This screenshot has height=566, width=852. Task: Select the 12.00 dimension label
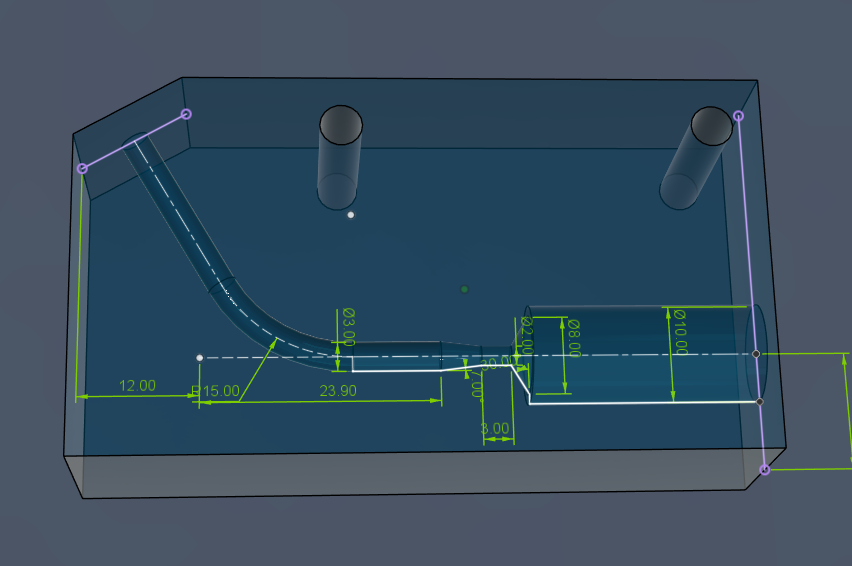pyautogui.click(x=137, y=385)
